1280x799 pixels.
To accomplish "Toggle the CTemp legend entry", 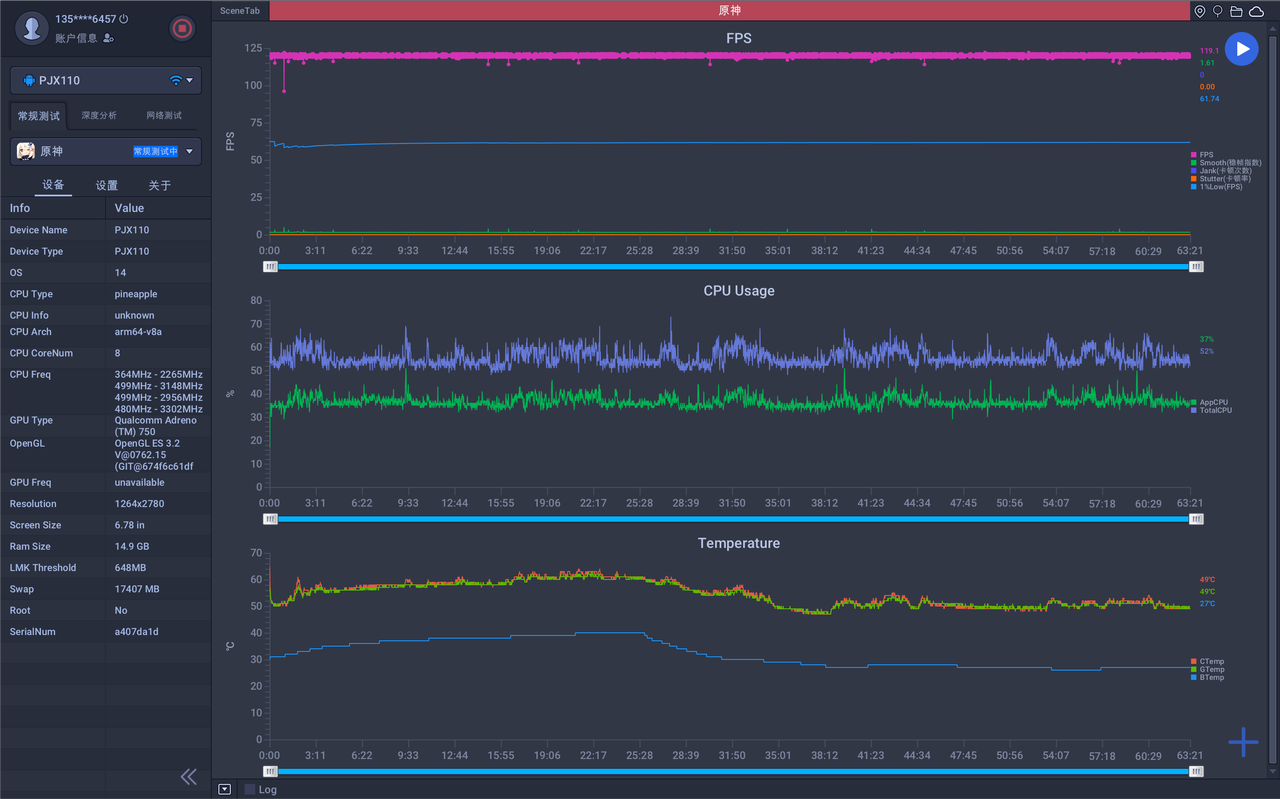I will 1207,661.
